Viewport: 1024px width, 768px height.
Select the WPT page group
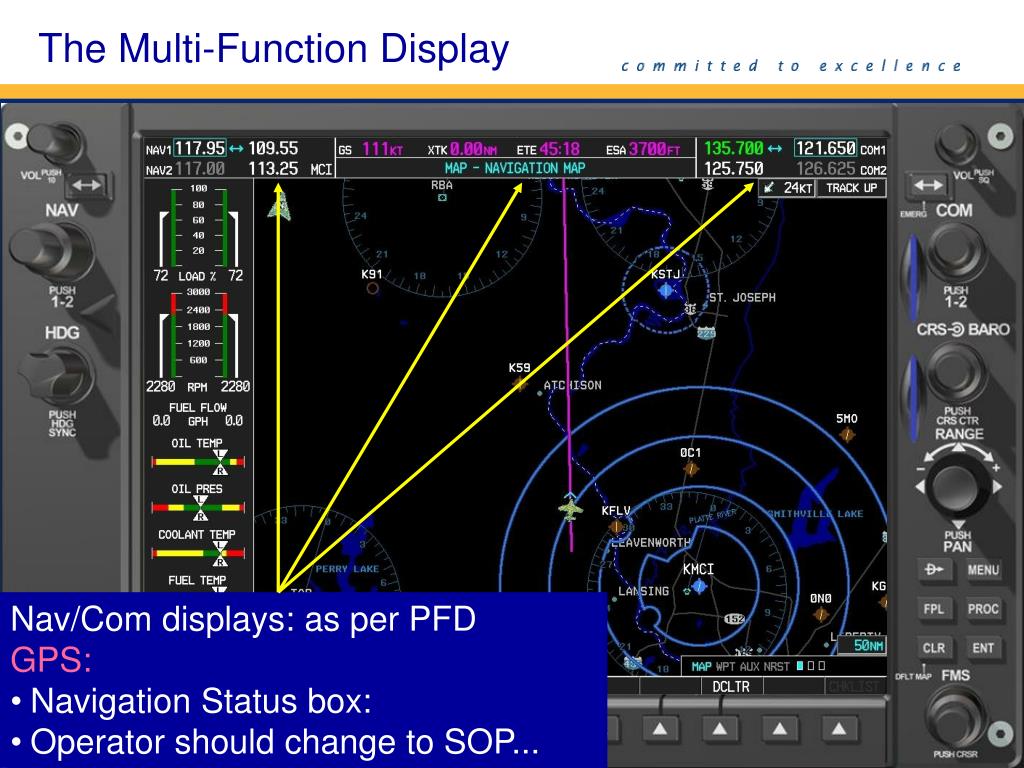coord(726,667)
